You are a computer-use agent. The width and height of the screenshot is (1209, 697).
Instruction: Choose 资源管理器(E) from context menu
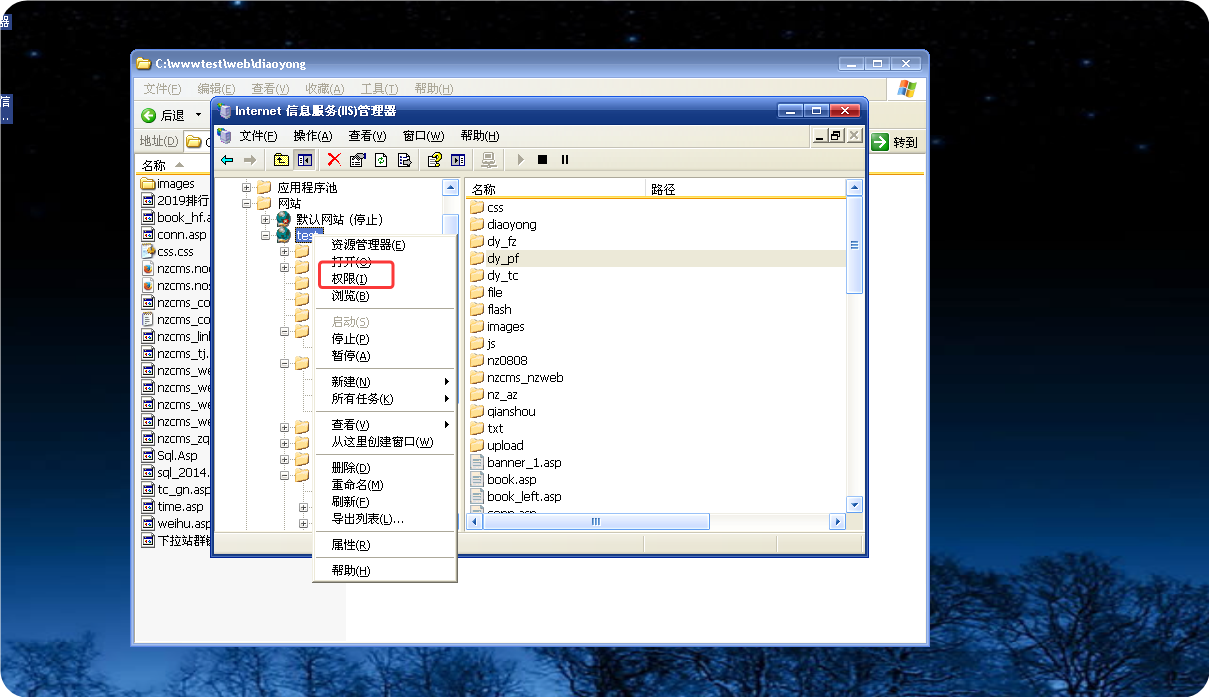[x=385, y=244]
